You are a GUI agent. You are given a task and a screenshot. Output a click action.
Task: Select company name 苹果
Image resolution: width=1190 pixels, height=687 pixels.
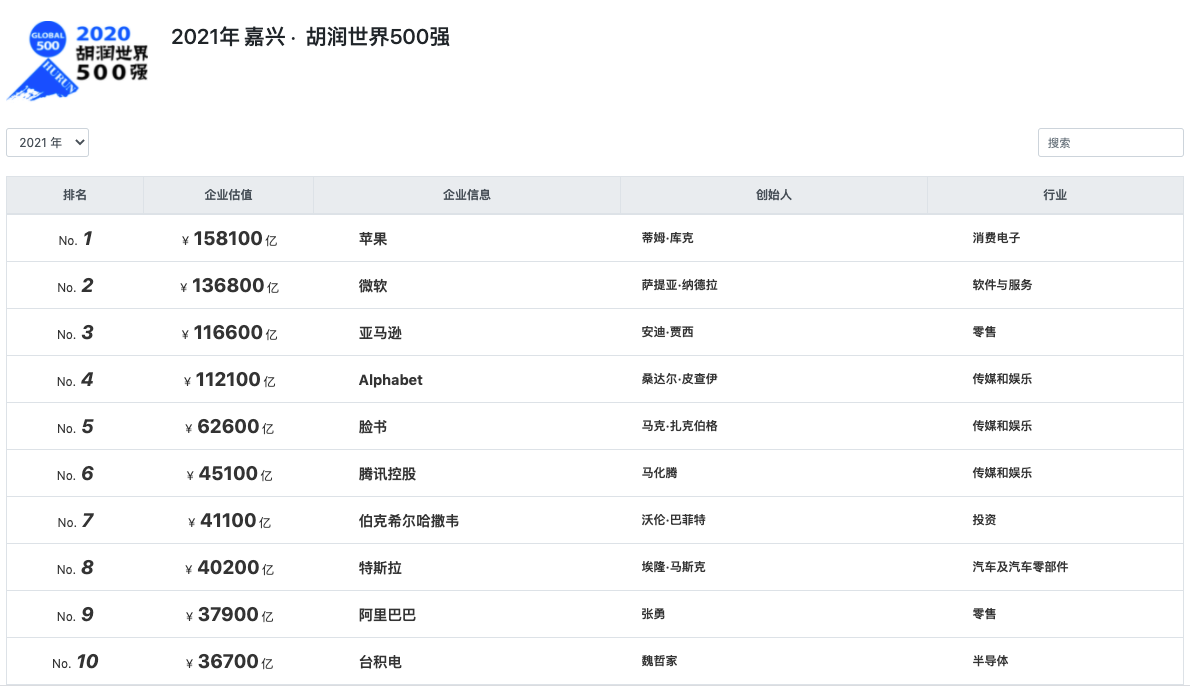pos(373,239)
